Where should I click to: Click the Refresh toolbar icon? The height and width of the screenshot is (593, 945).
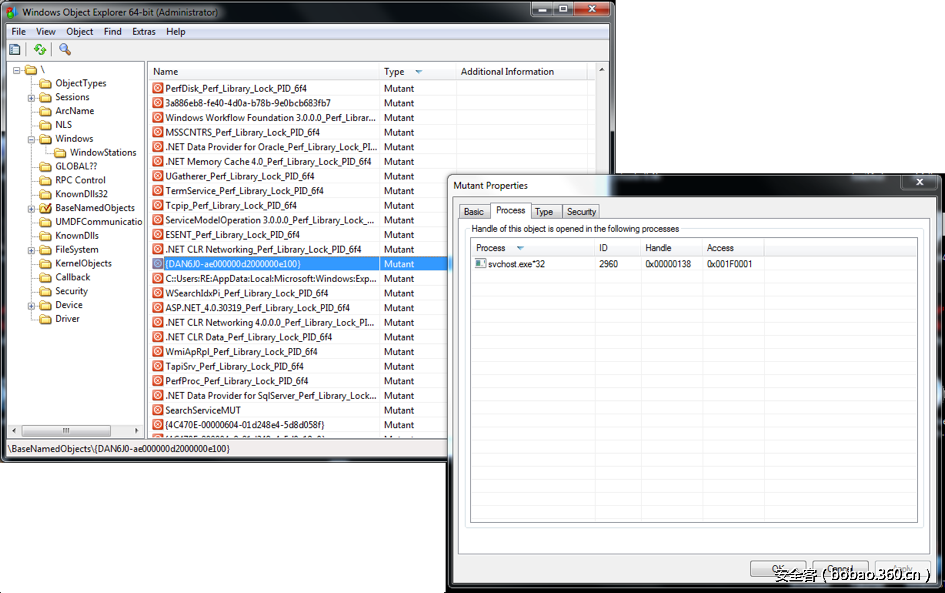39,49
